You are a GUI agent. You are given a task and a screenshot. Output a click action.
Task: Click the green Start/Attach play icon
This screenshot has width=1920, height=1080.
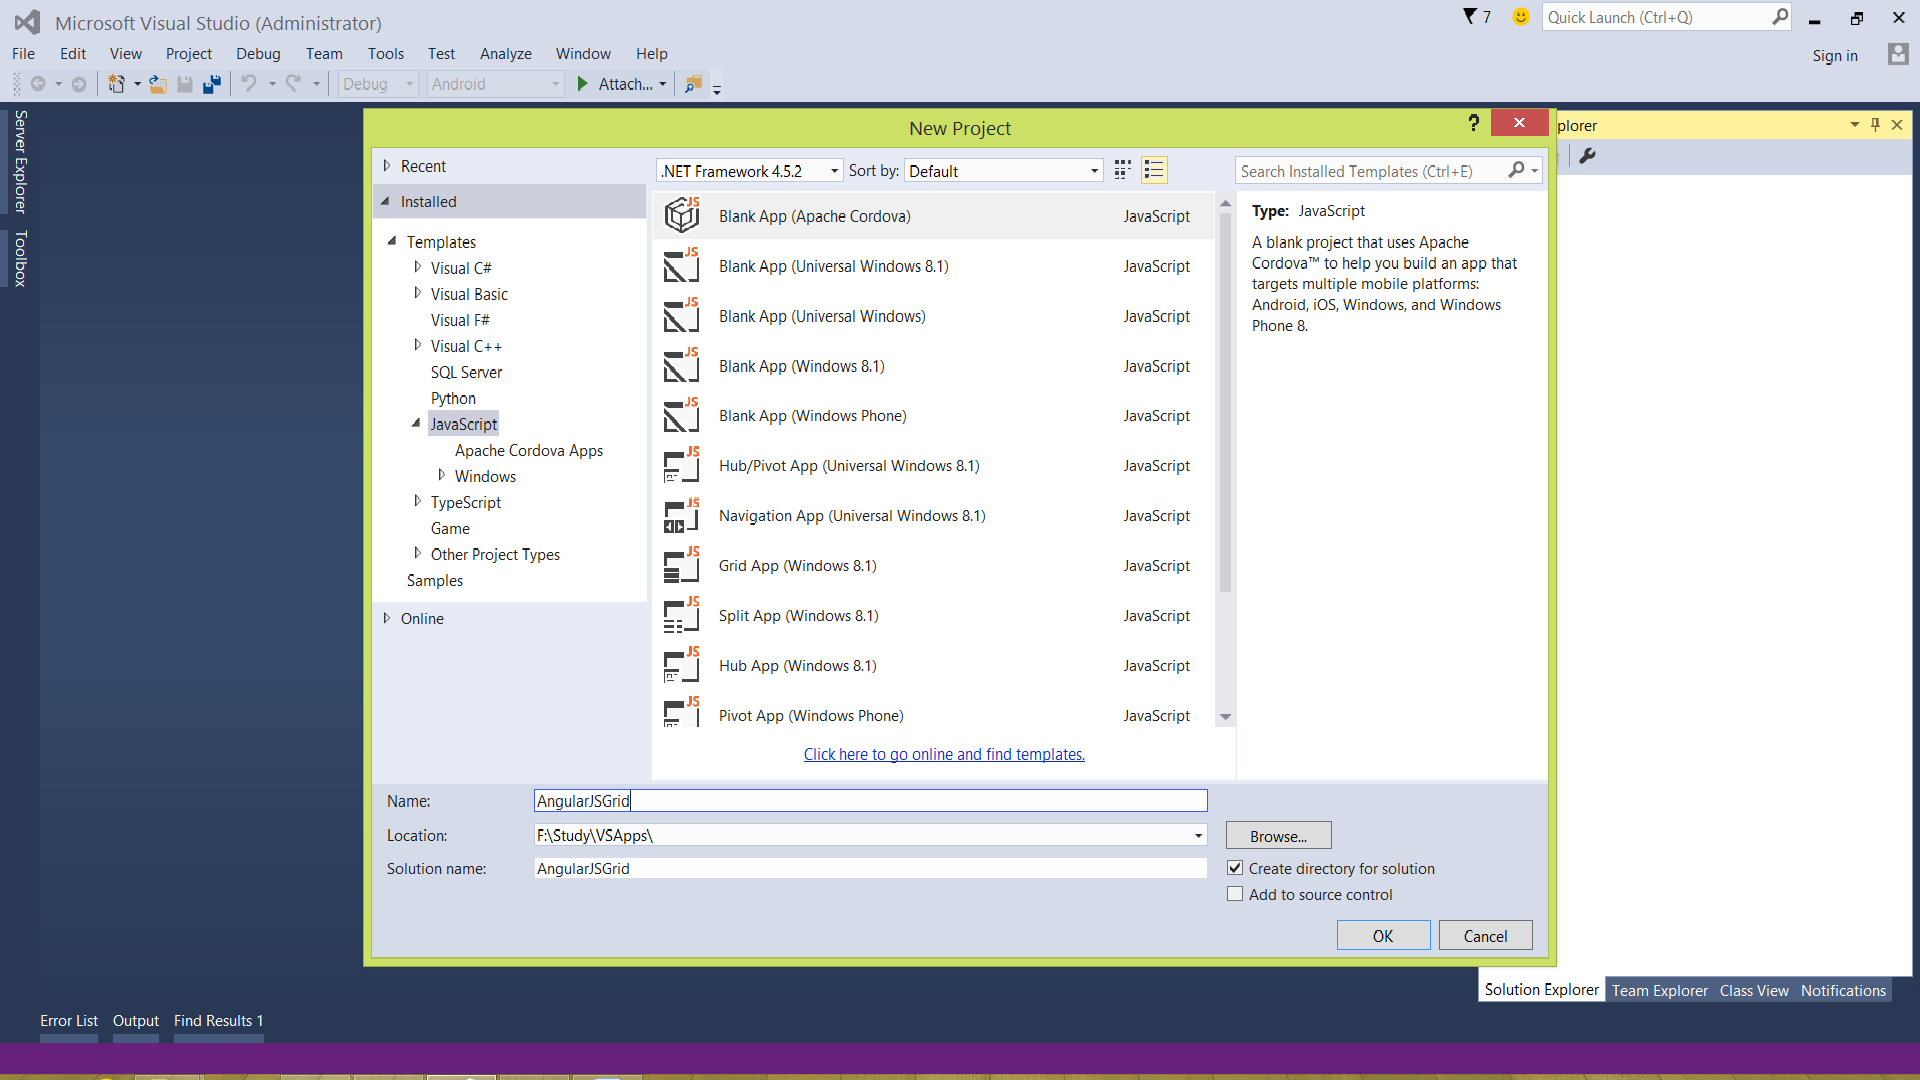(583, 84)
